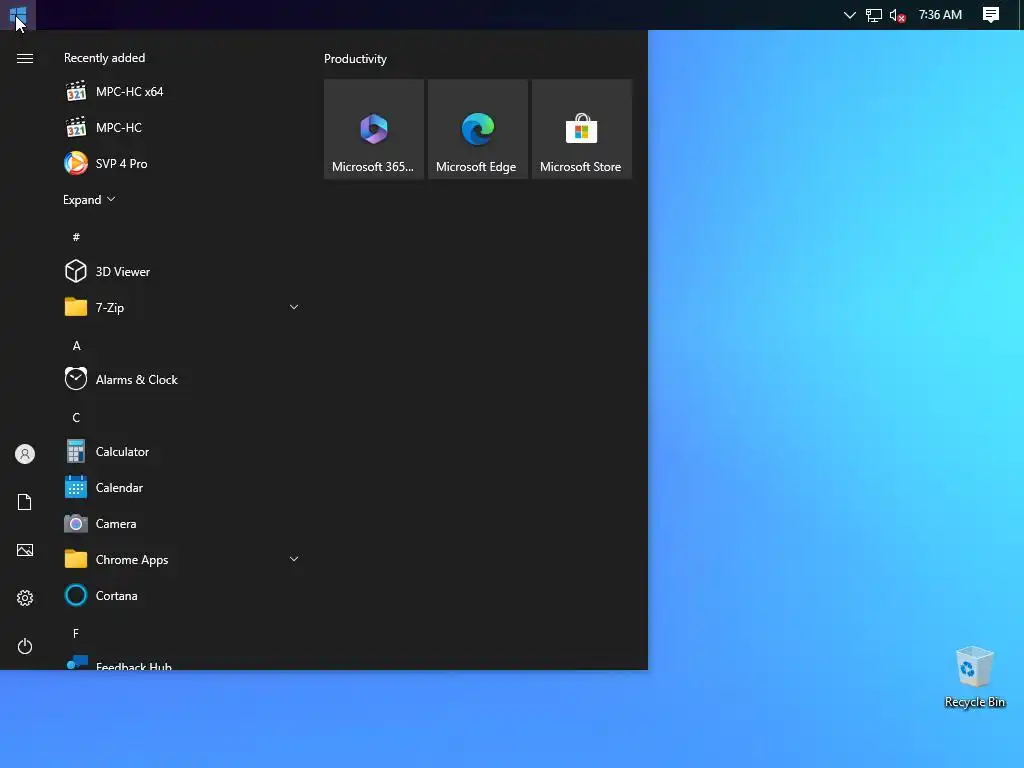The image size is (1024, 768).
Task: Open the Camera app
Action: [182, 524]
